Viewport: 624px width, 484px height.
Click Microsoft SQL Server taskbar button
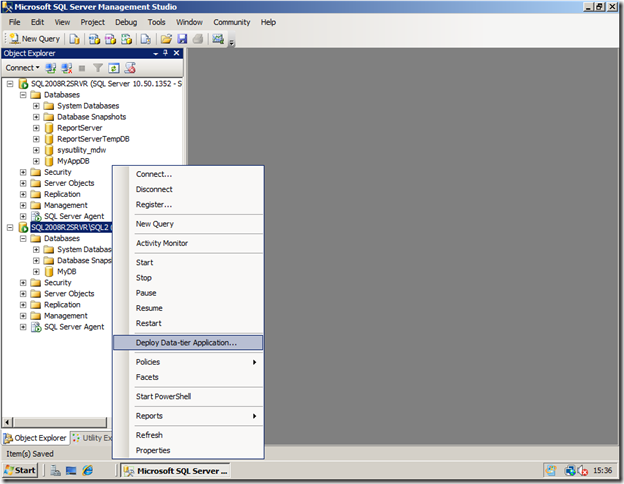[x=176, y=471]
